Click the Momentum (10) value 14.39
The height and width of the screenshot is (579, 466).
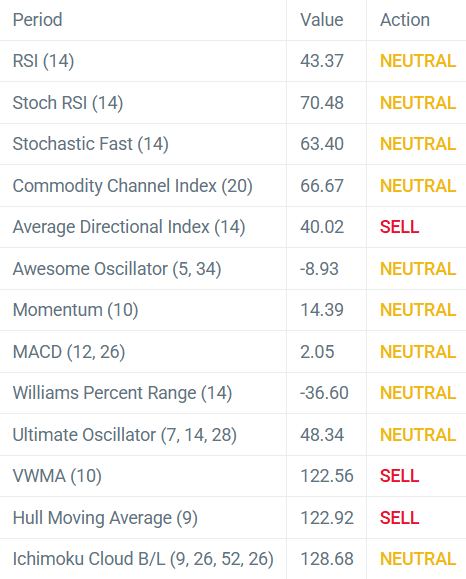tap(322, 310)
